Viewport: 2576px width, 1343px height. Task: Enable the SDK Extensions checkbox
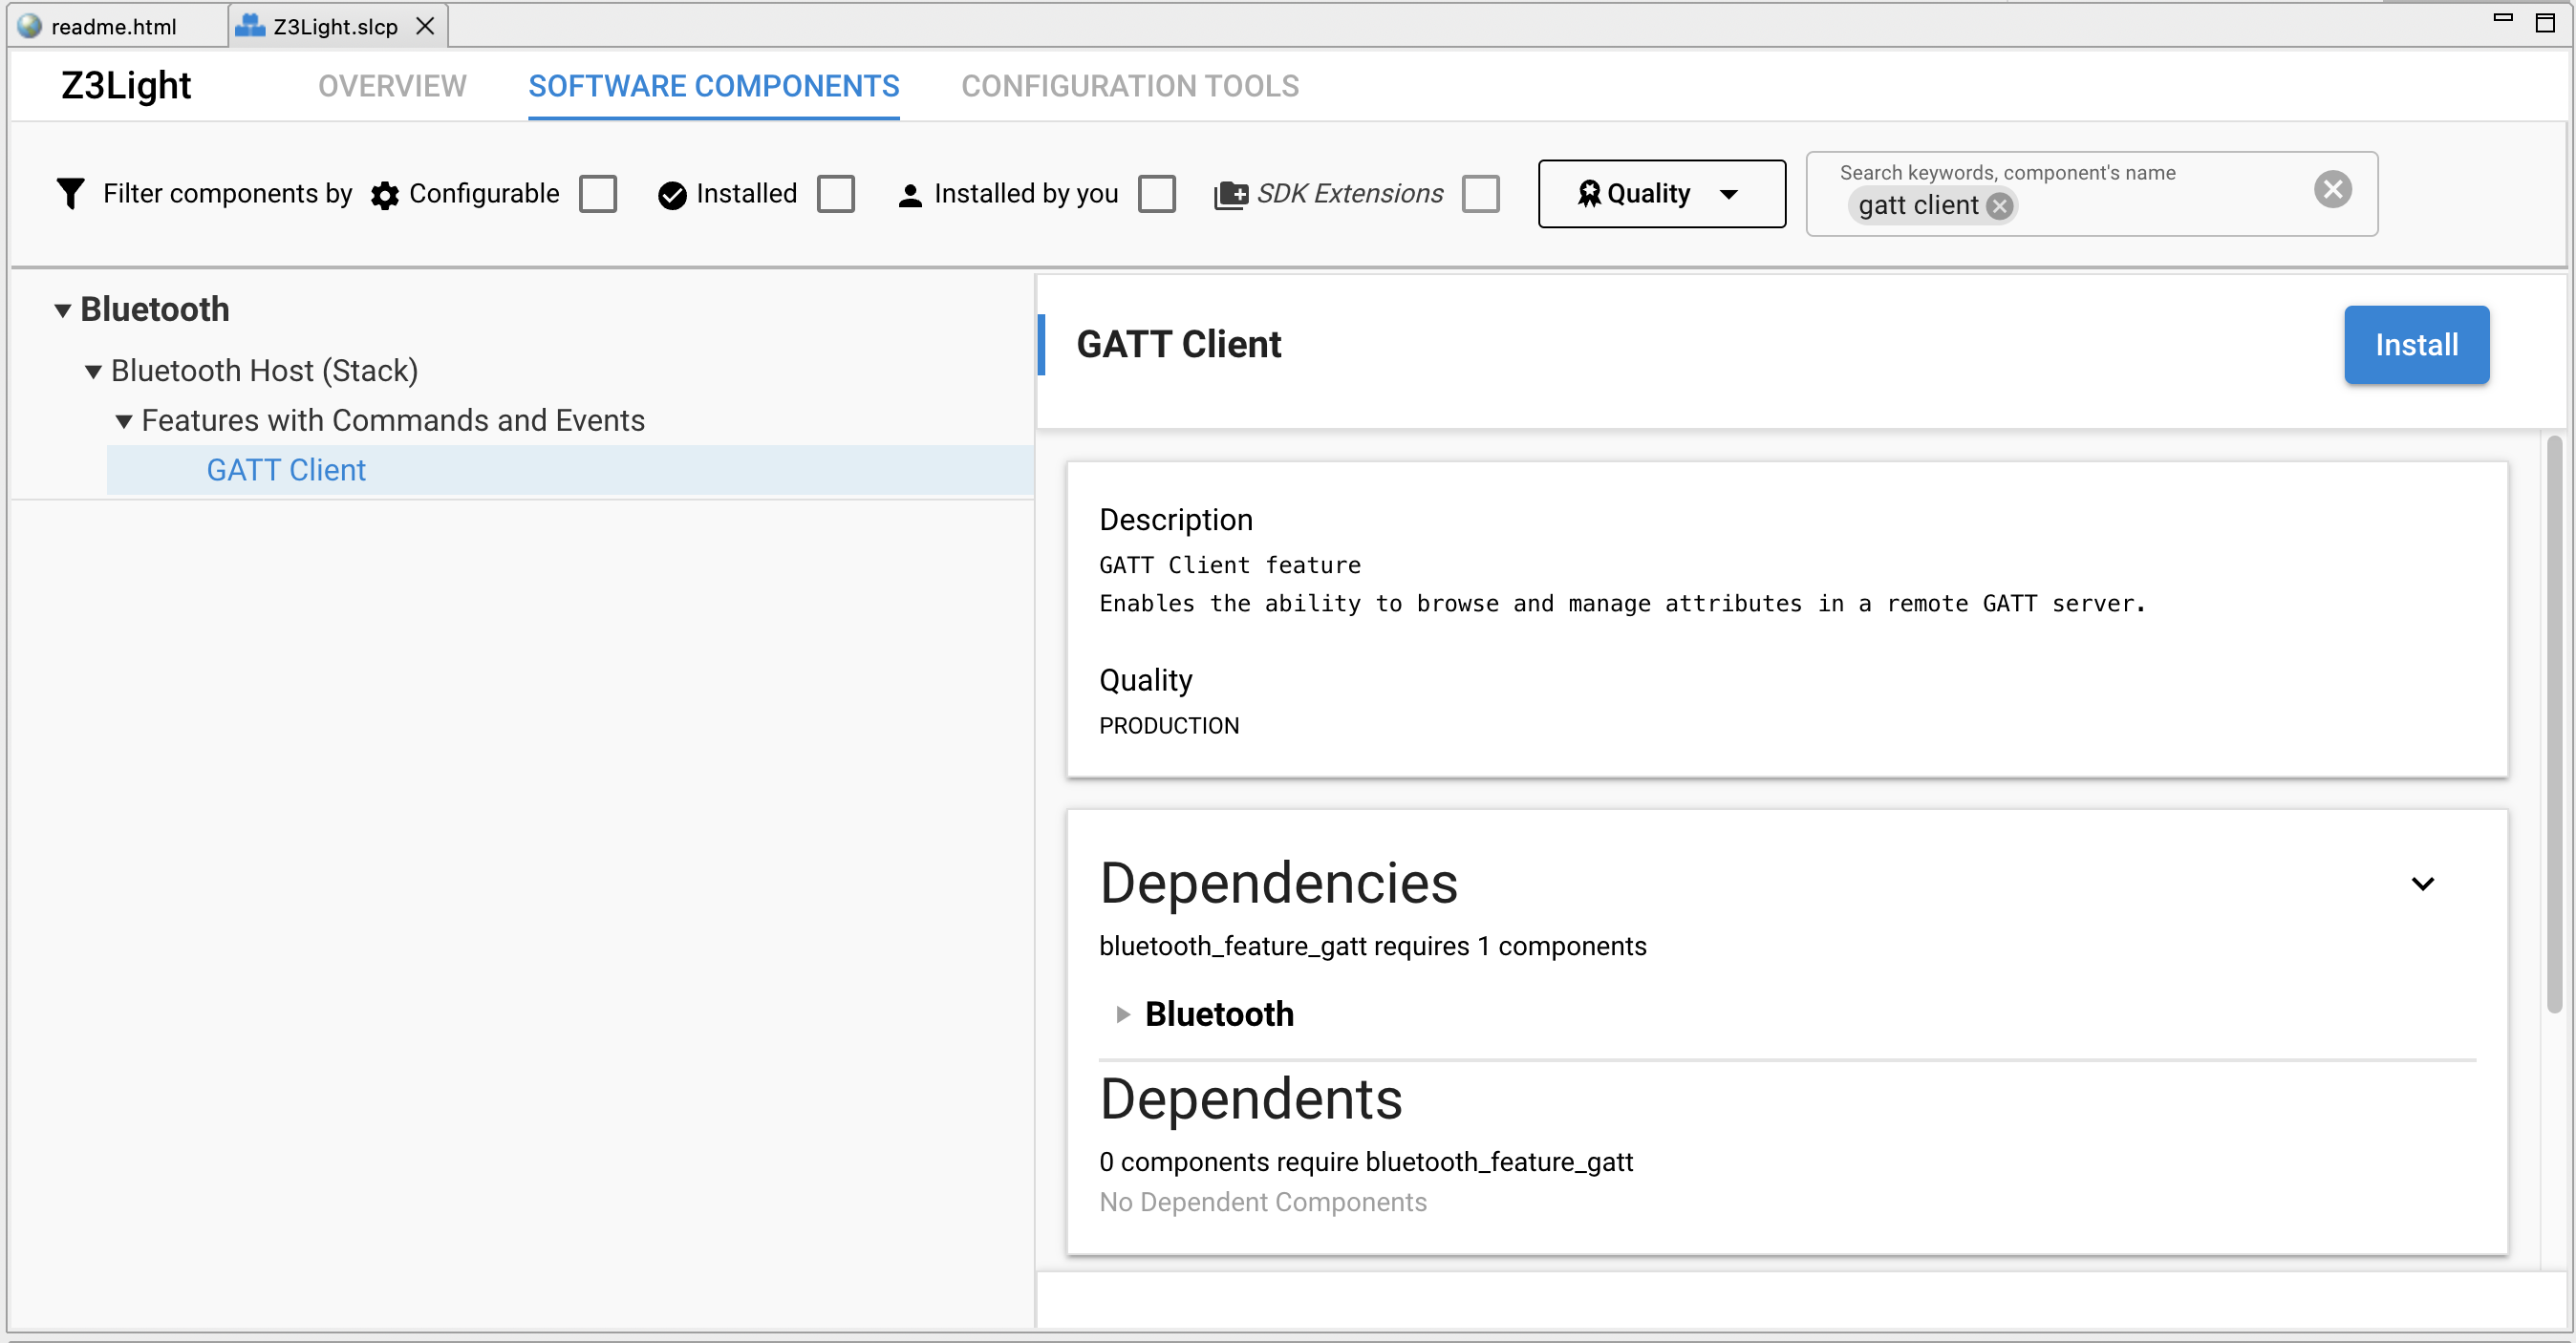point(1481,194)
